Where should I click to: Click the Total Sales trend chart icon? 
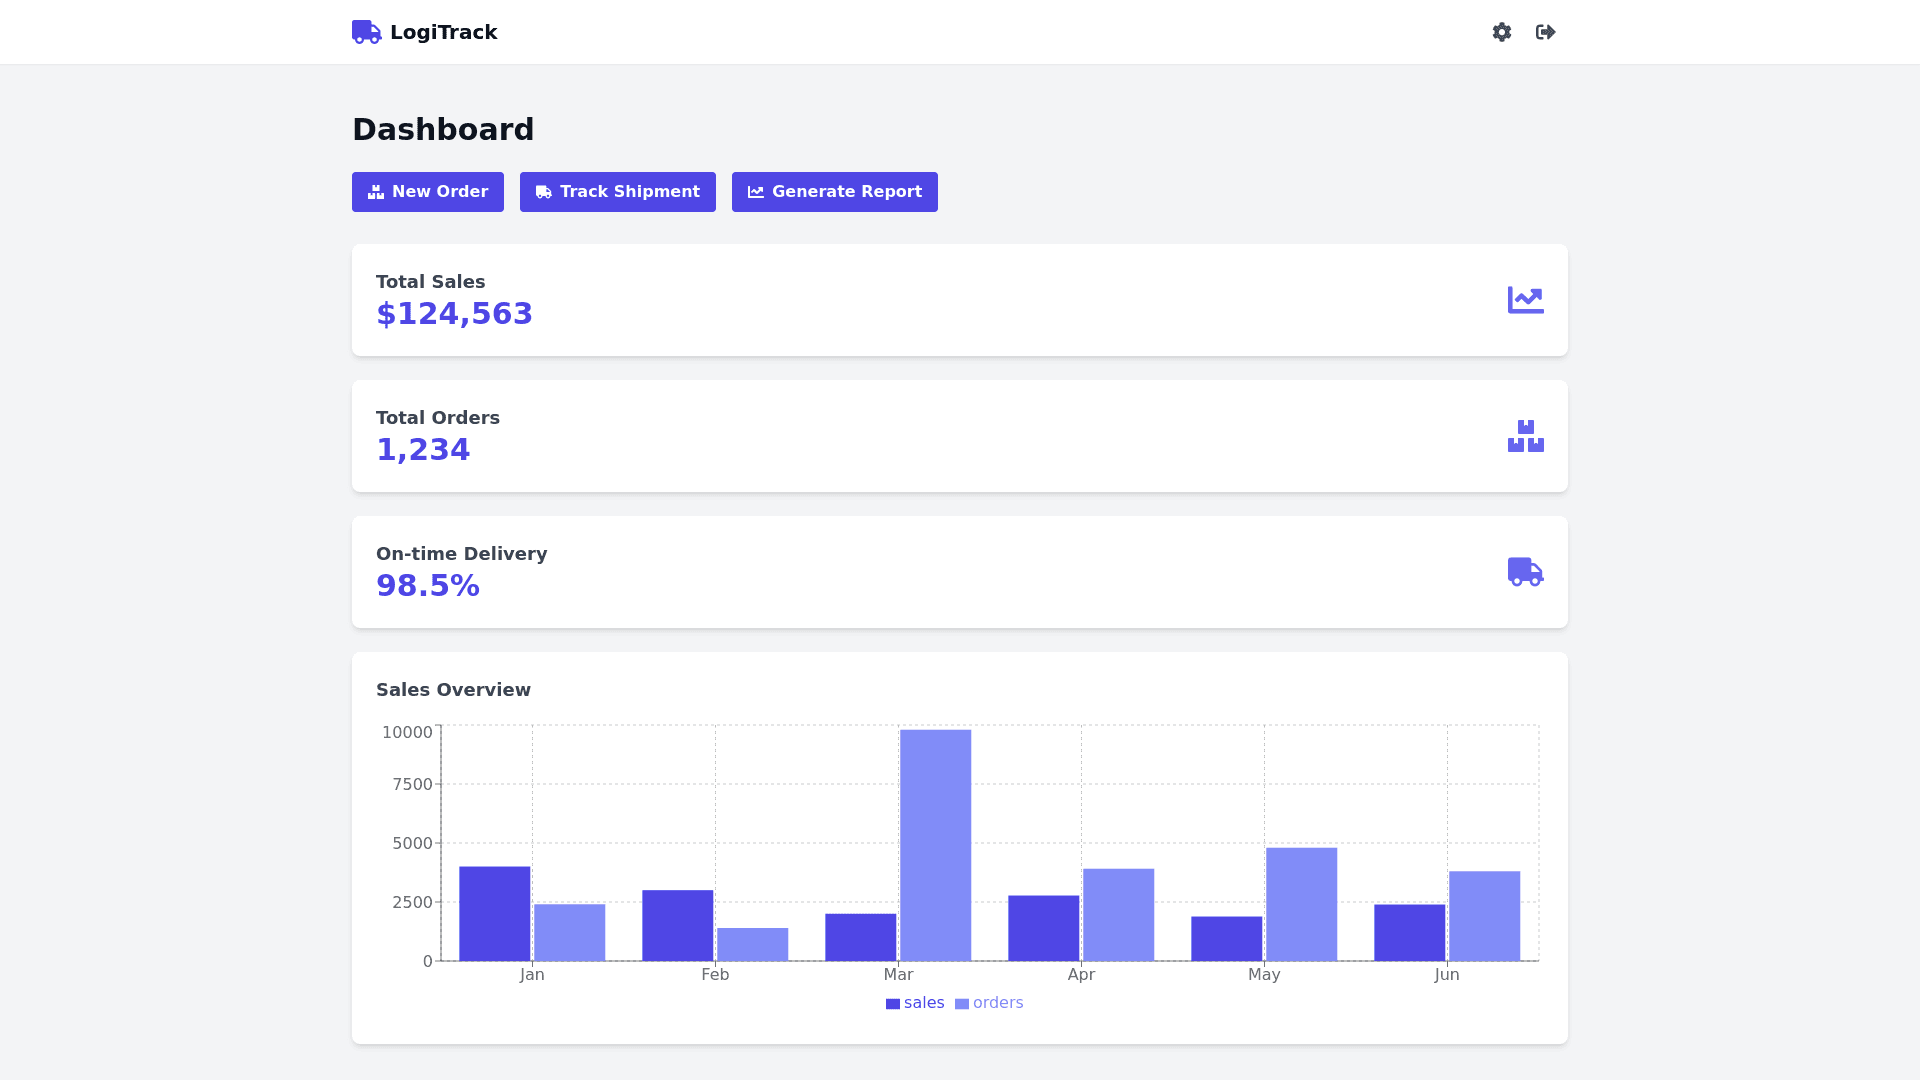(x=1525, y=300)
